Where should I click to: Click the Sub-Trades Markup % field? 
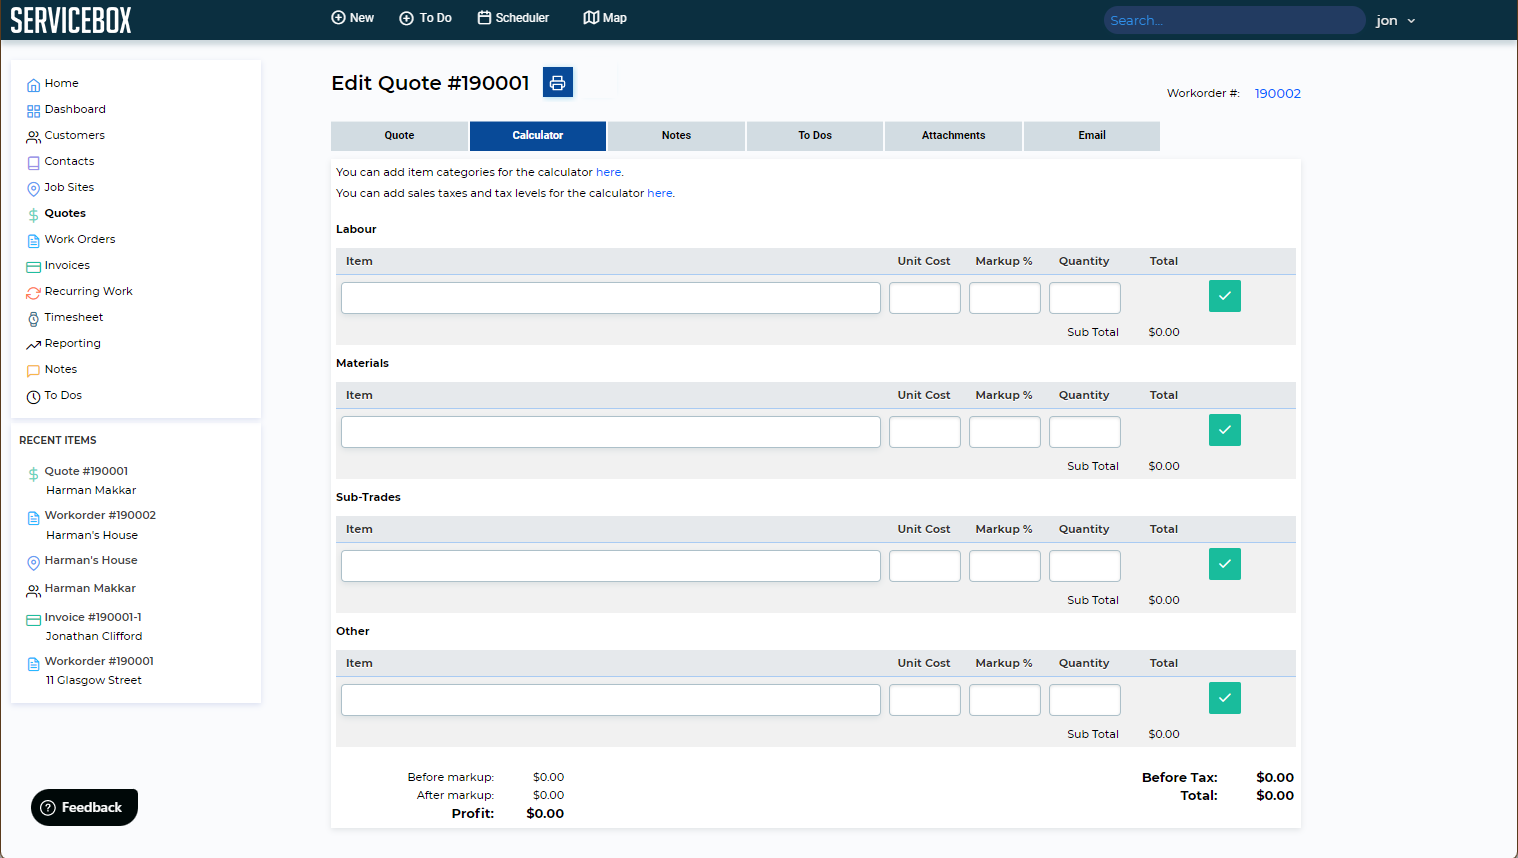point(1005,566)
